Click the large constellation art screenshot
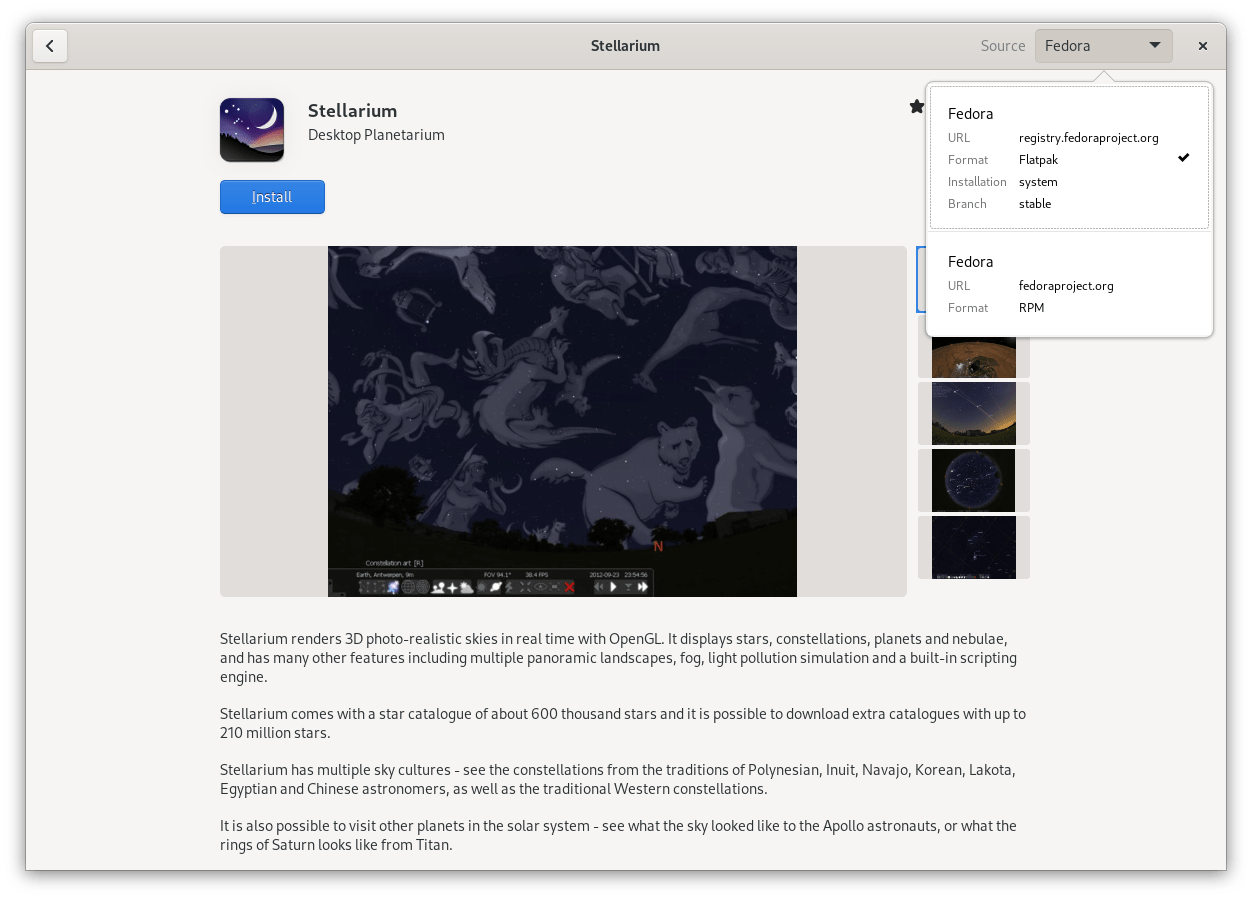Image resolution: width=1252 pixels, height=899 pixels. pyautogui.click(x=562, y=421)
